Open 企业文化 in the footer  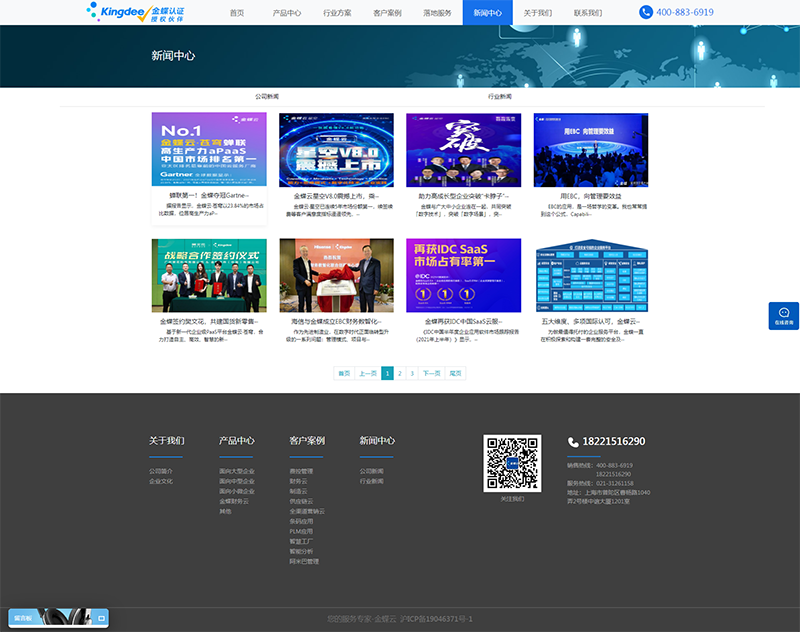(x=161, y=481)
